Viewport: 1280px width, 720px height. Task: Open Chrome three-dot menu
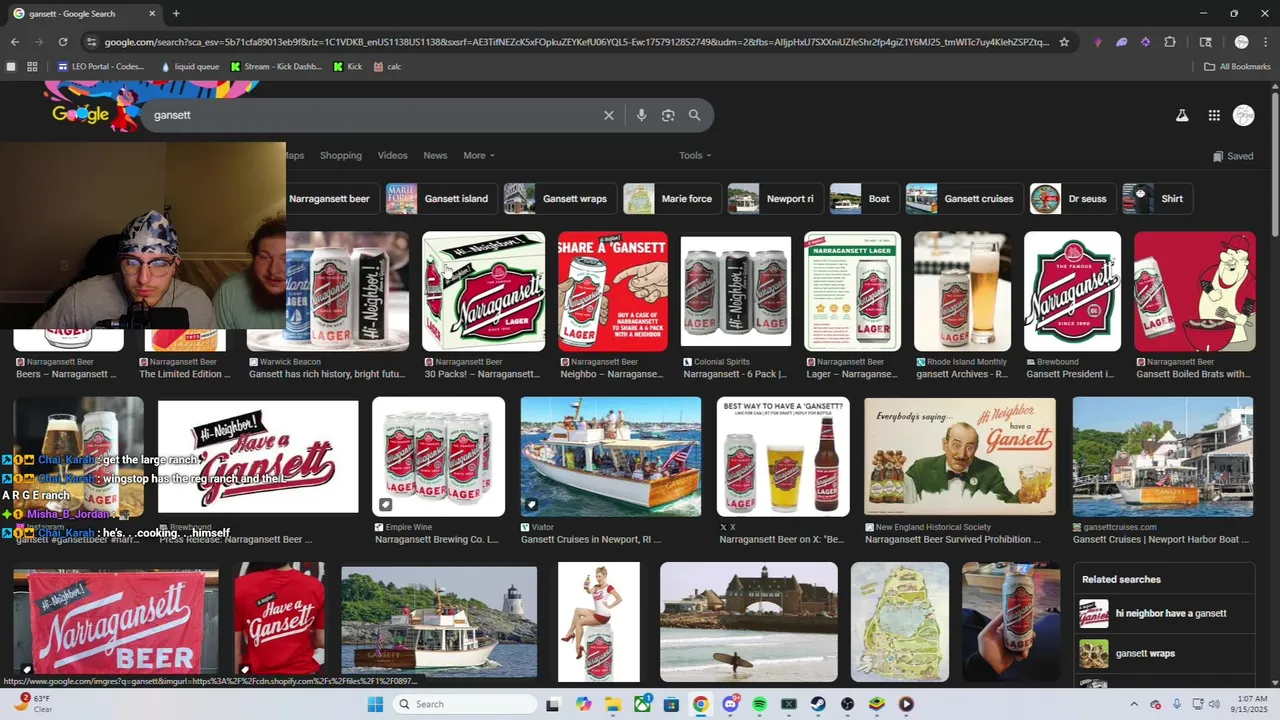tap(1266, 42)
